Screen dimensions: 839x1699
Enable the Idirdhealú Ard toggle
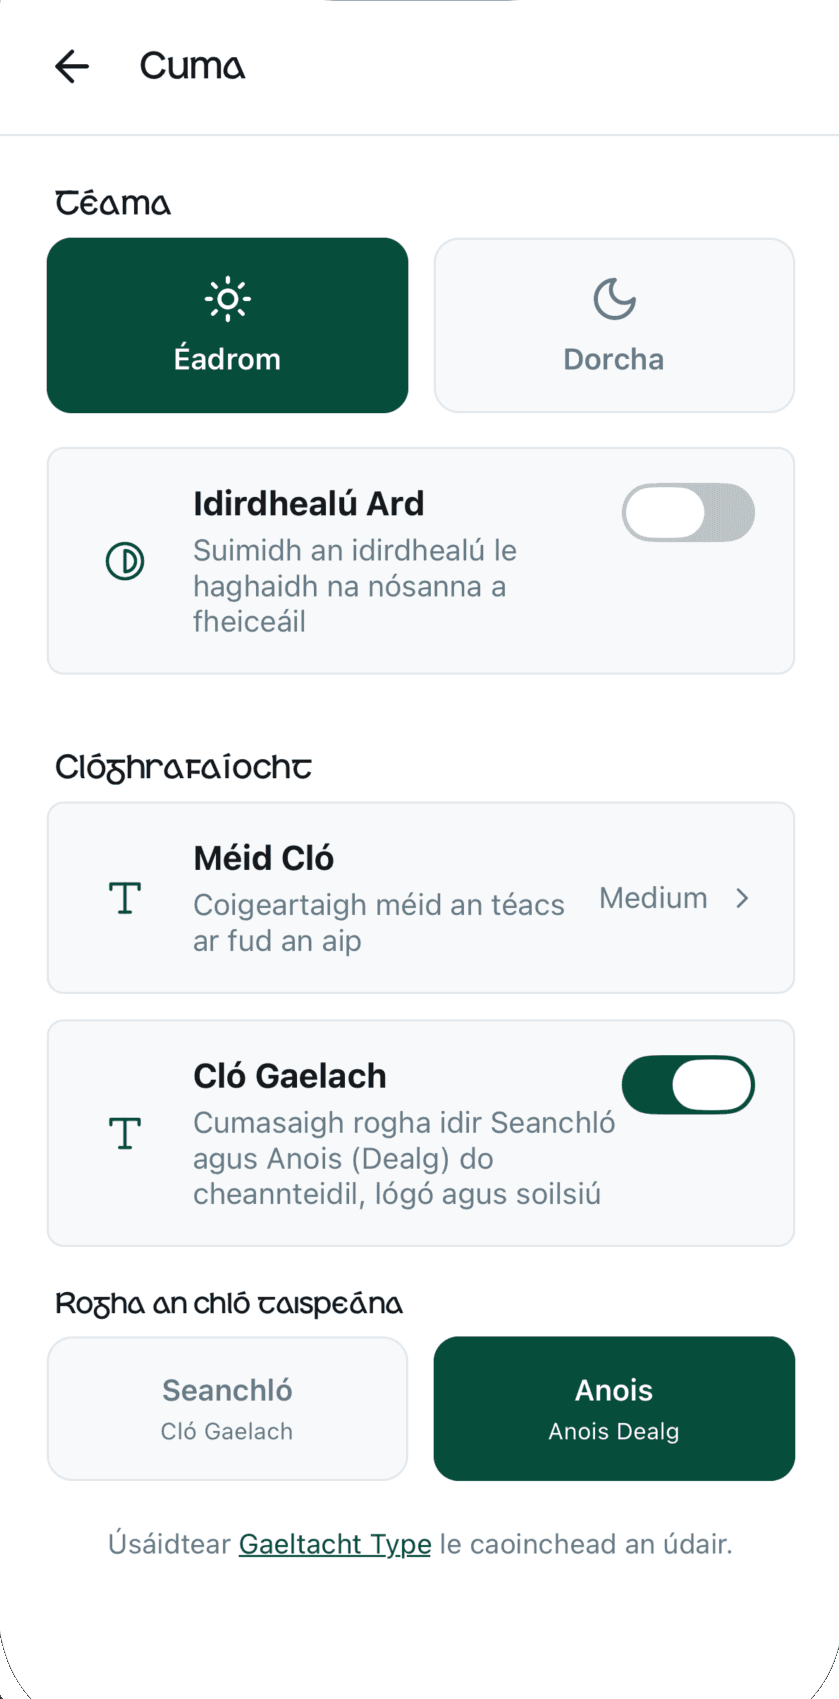tap(688, 513)
